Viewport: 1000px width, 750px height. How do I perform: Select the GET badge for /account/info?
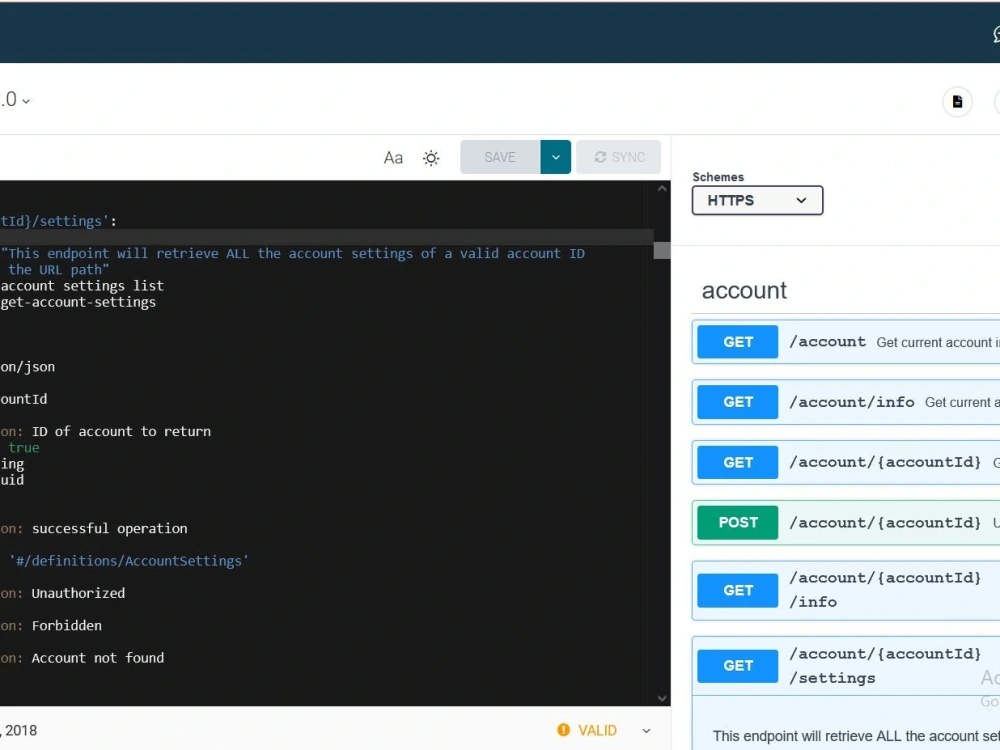coord(737,401)
